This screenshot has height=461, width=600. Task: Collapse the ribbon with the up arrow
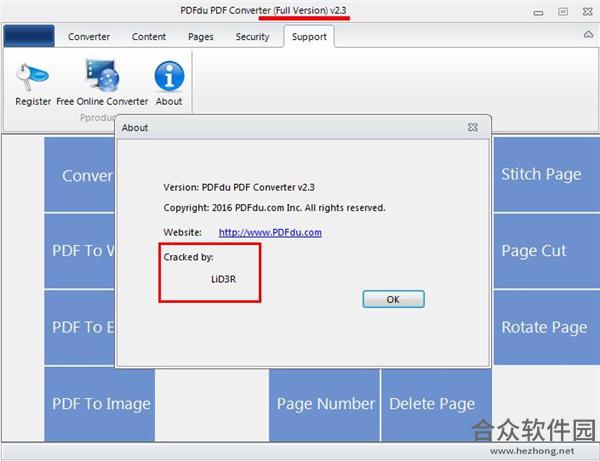589,35
